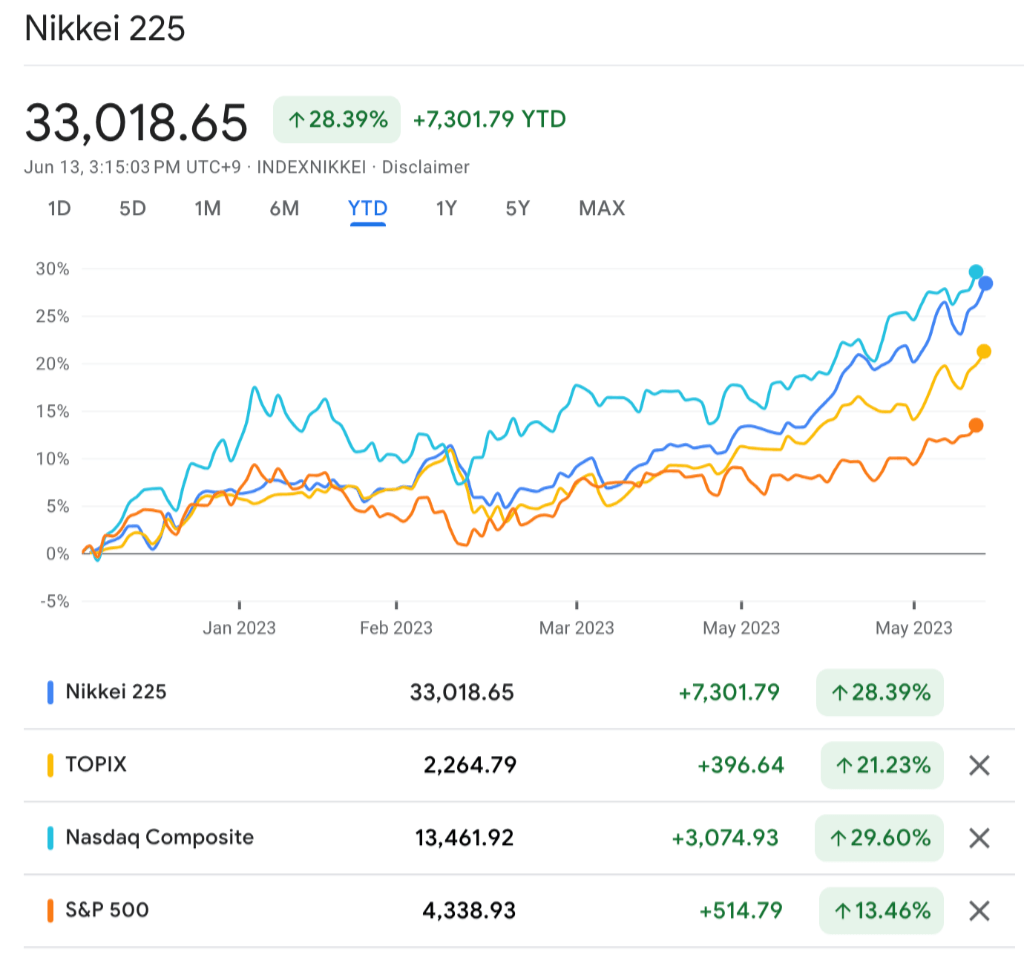Click the Nikkei 225 page title
Image resolution: width=1024 pixels, height=963 pixels.
click(x=104, y=29)
